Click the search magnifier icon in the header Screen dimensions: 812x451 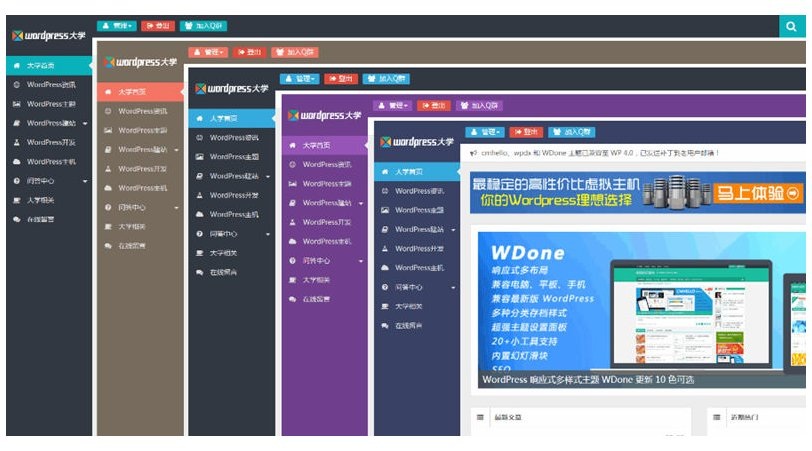point(791,26)
